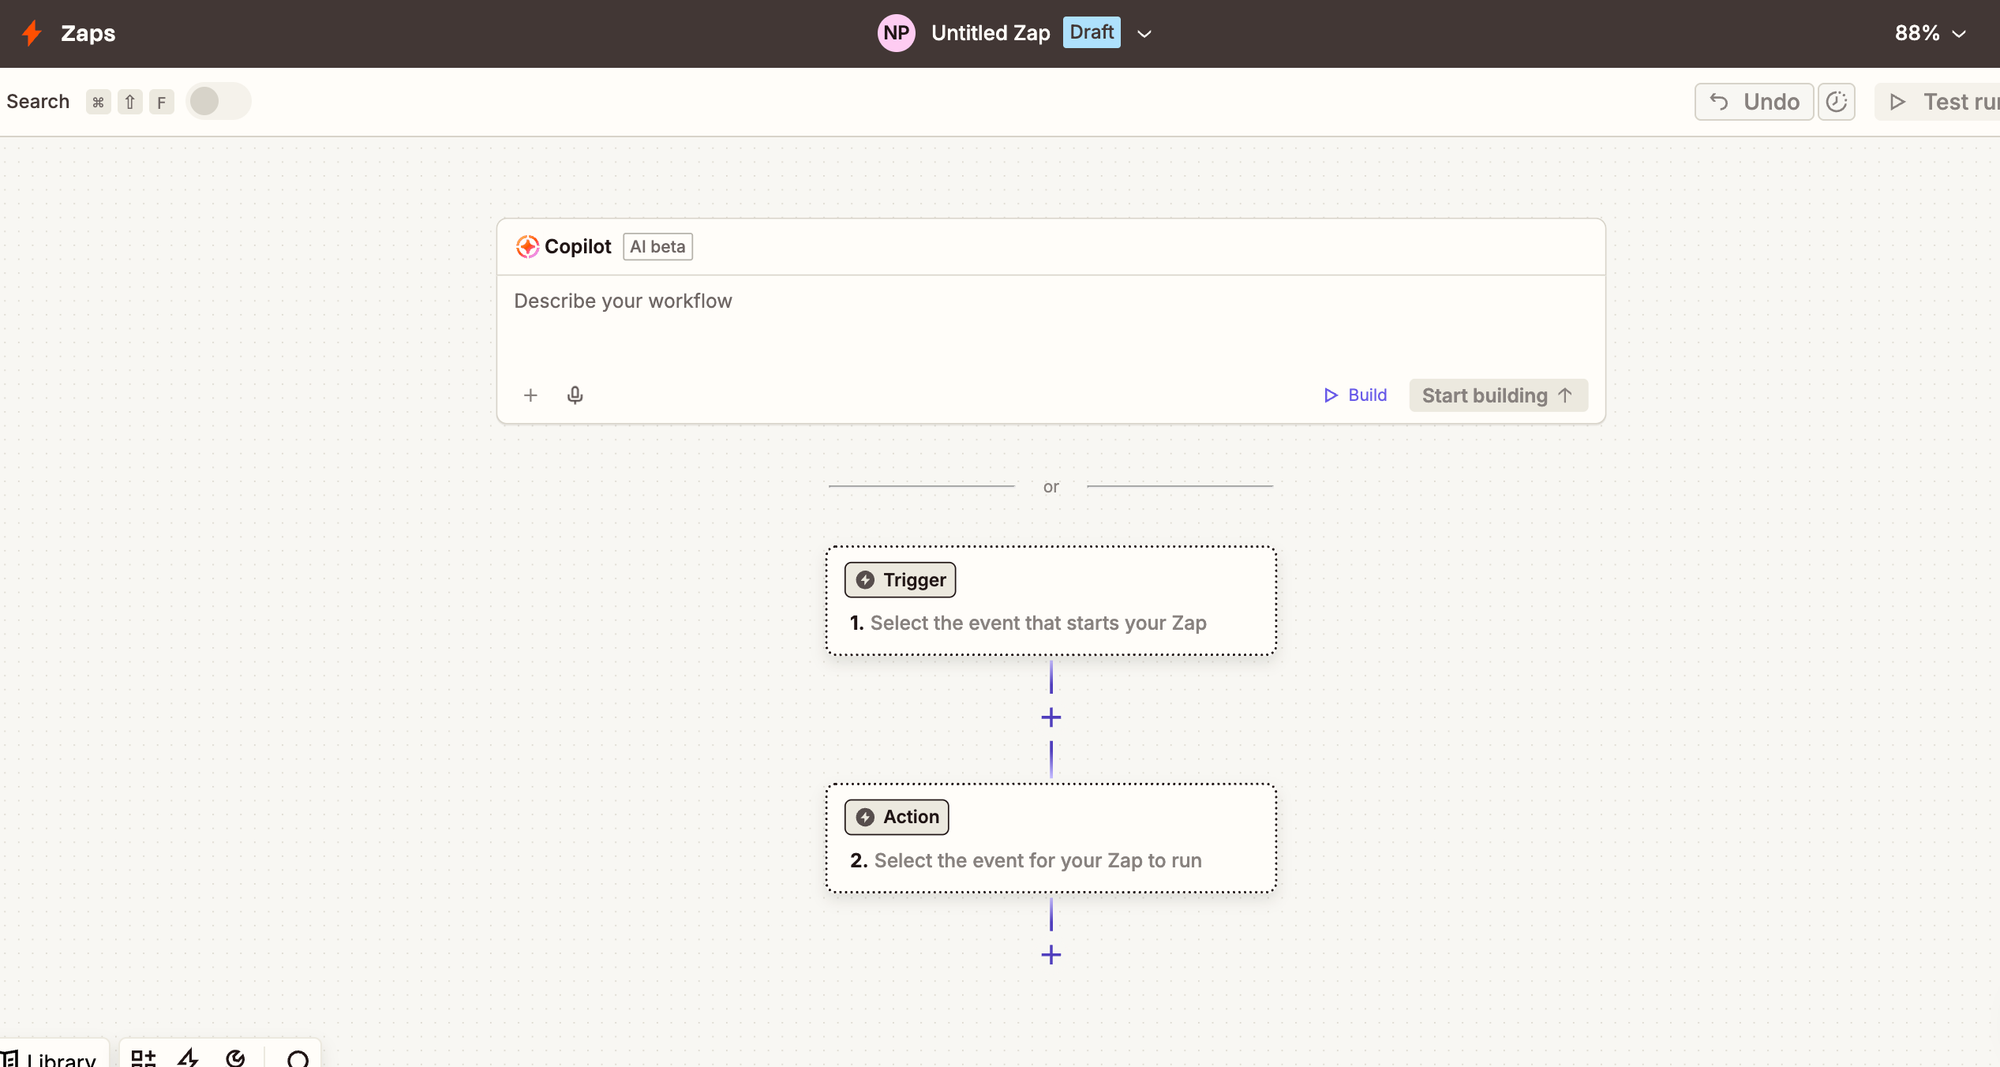
Task: Expand the Untitled Zap name dropdown chevron
Action: [1145, 34]
